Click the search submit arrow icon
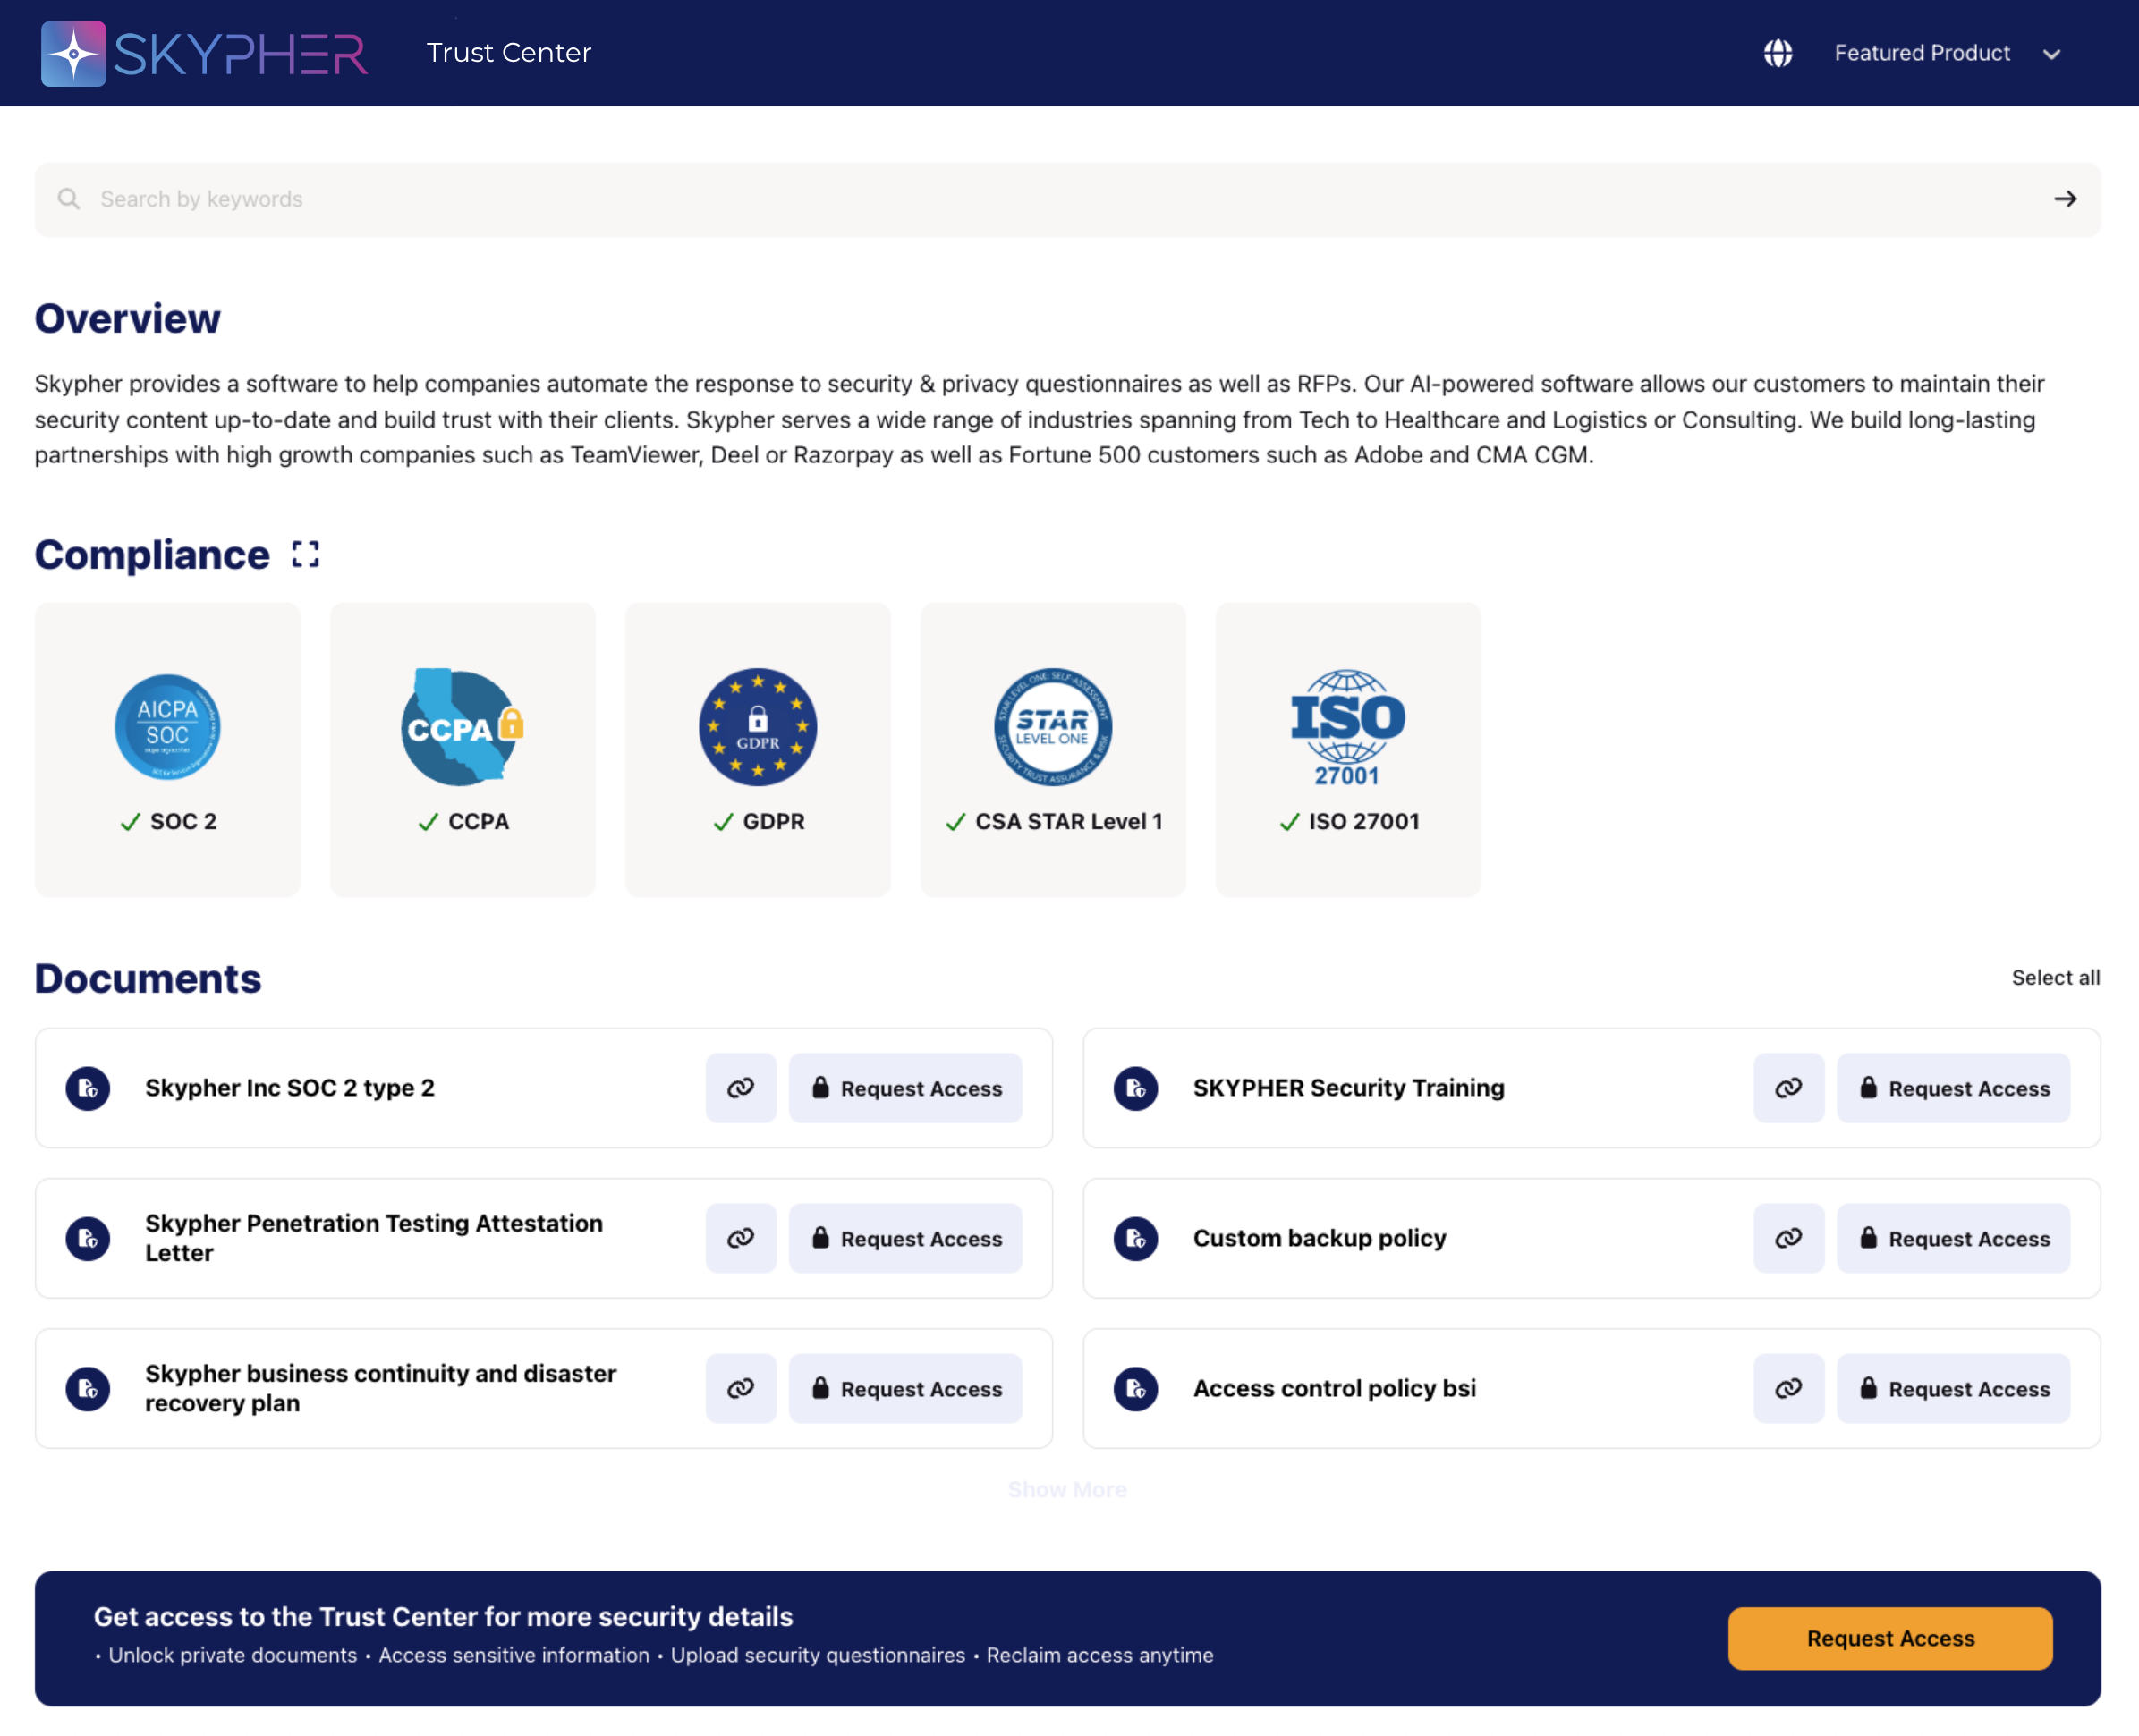The height and width of the screenshot is (1736, 2139). 2065,199
